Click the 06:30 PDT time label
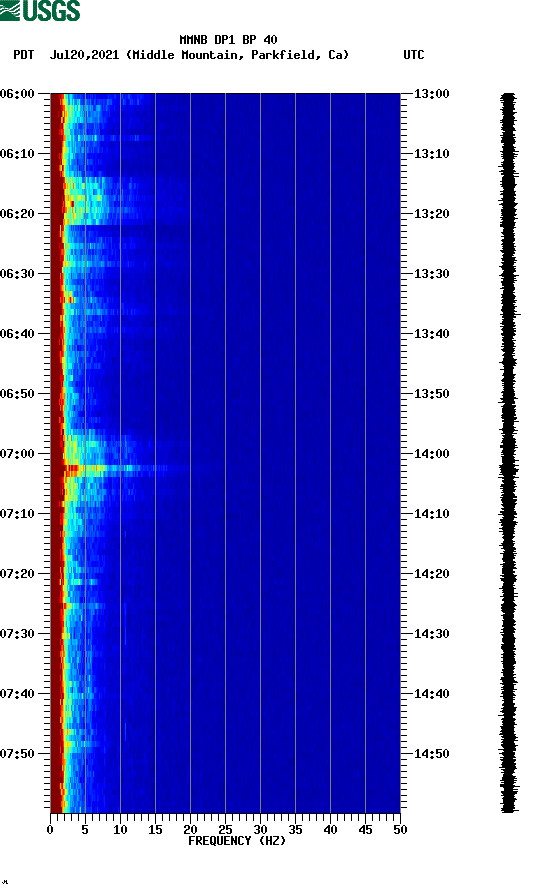Image resolution: width=552 pixels, height=893 pixels. (x=17, y=273)
